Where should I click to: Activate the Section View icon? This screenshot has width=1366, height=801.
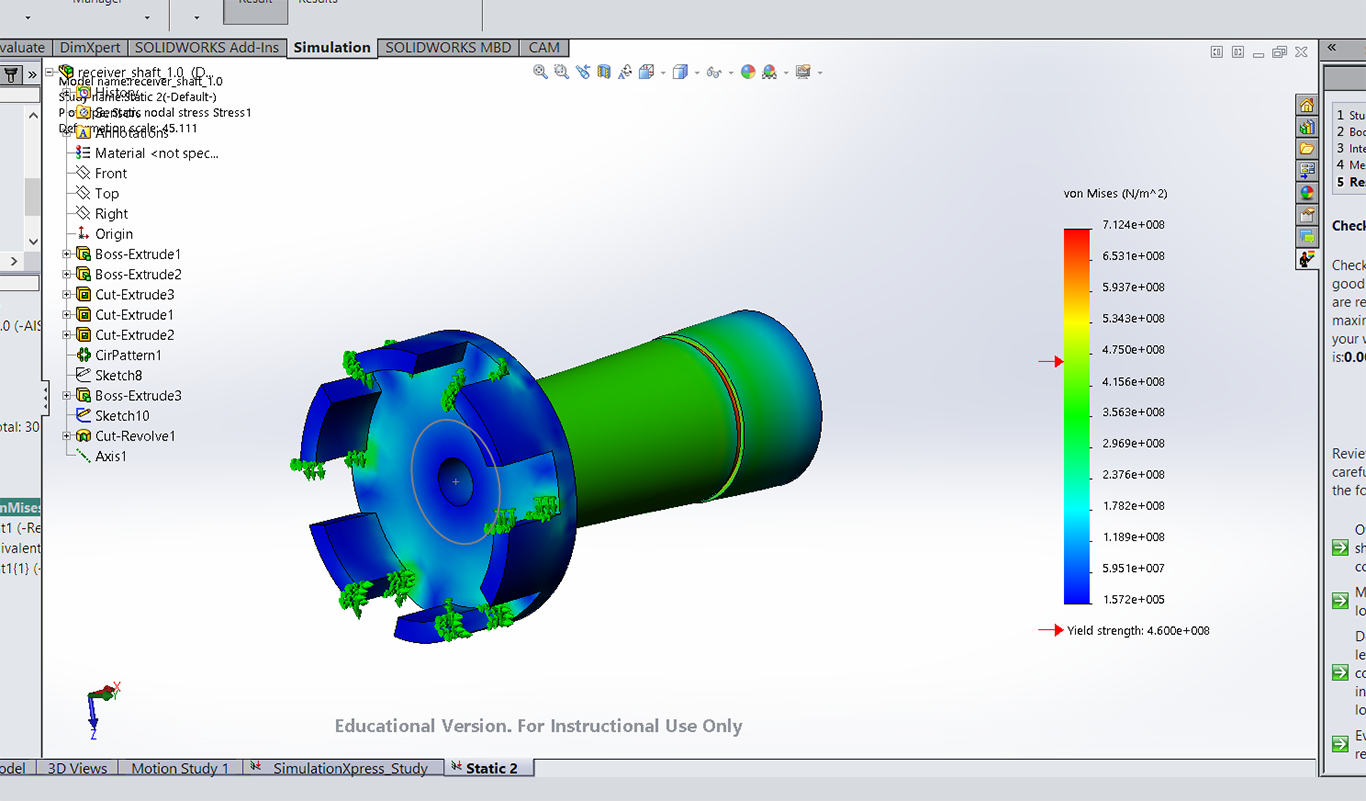[x=604, y=72]
